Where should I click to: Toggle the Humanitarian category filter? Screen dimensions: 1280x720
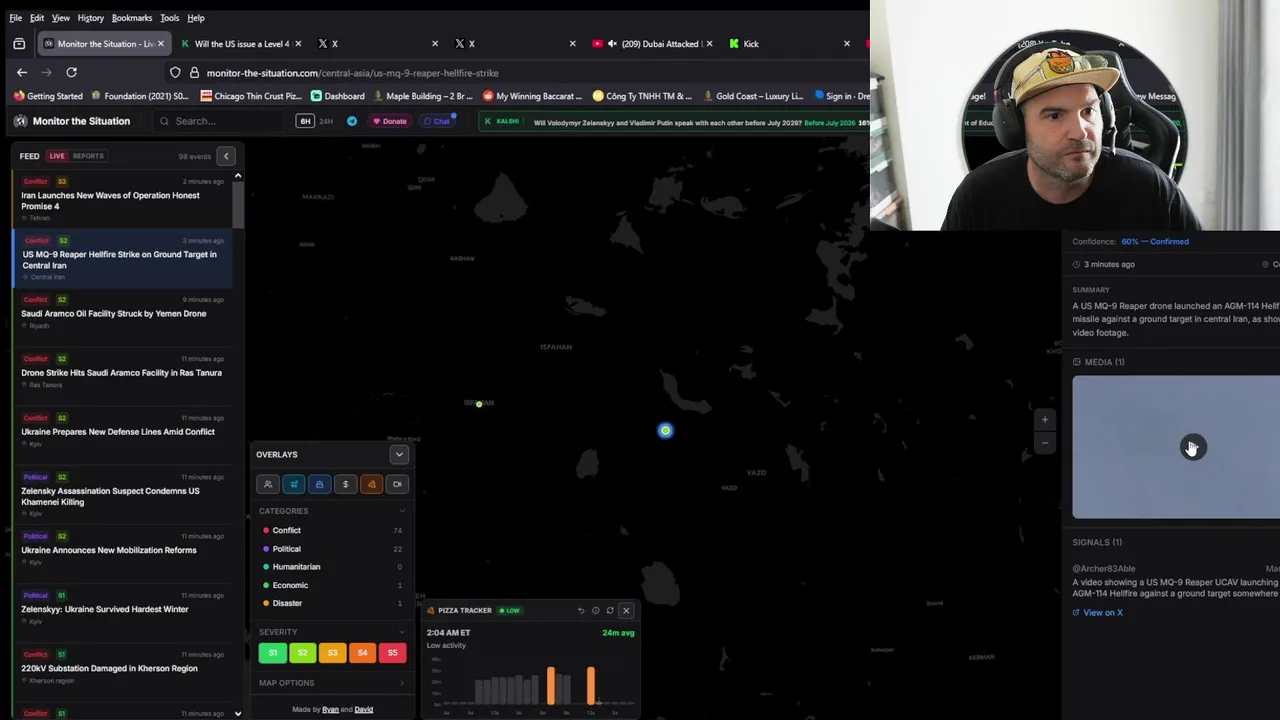tap(332, 567)
